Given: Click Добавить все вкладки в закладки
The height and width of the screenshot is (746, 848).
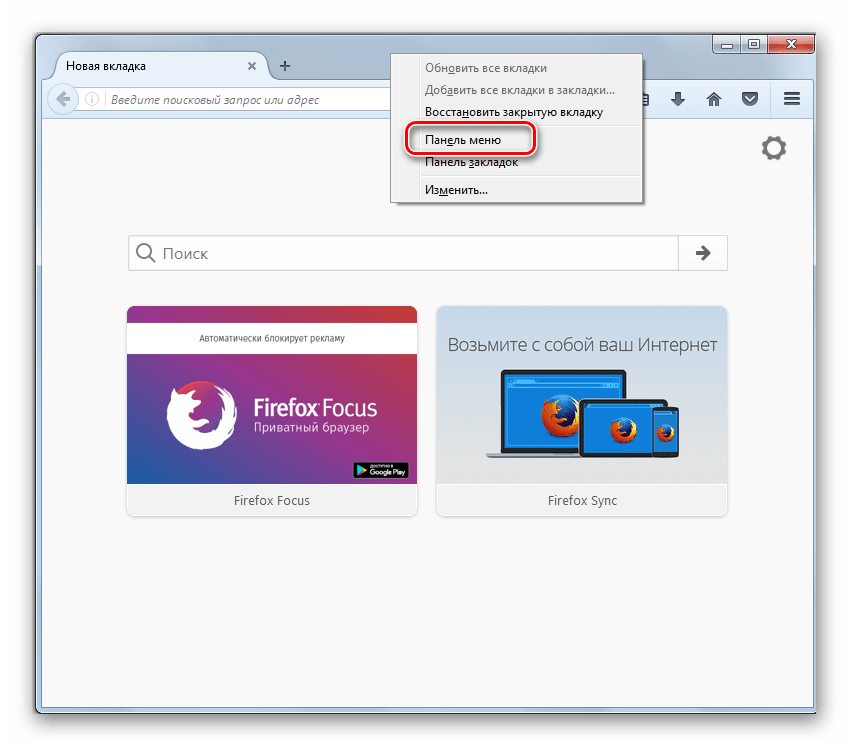Looking at the screenshot, I should coord(519,90).
